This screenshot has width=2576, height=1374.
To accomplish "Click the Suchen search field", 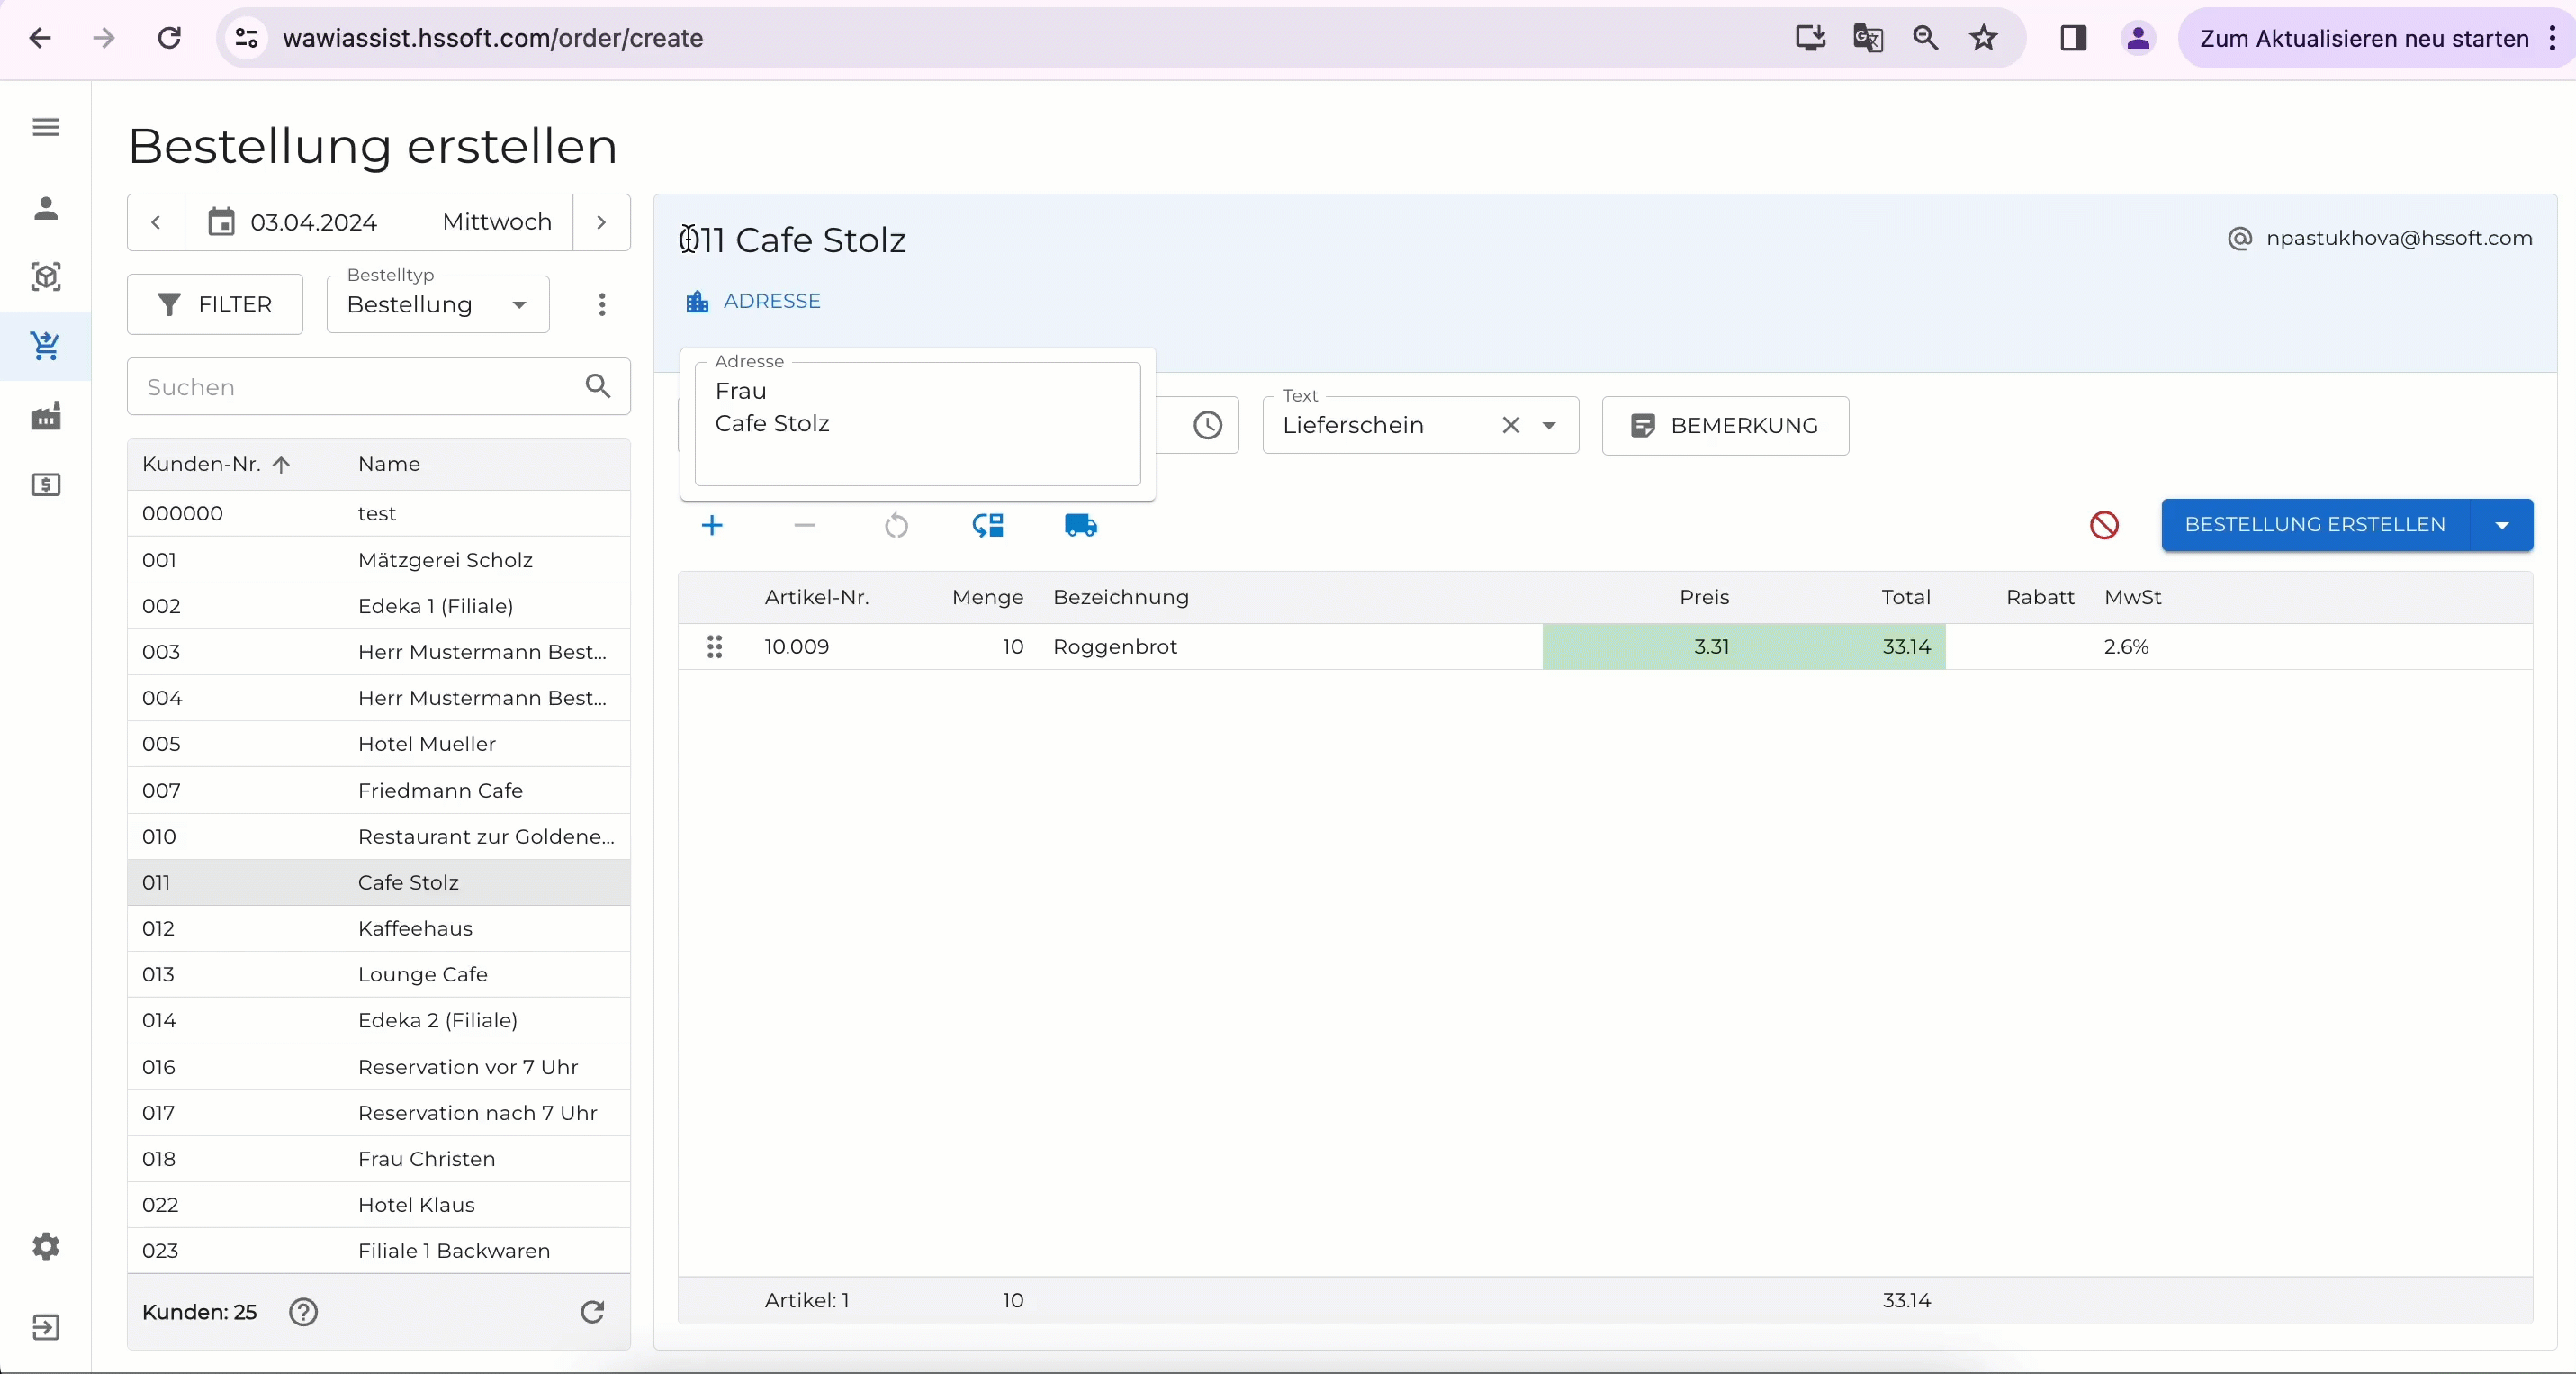I will click(x=355, y=387).
